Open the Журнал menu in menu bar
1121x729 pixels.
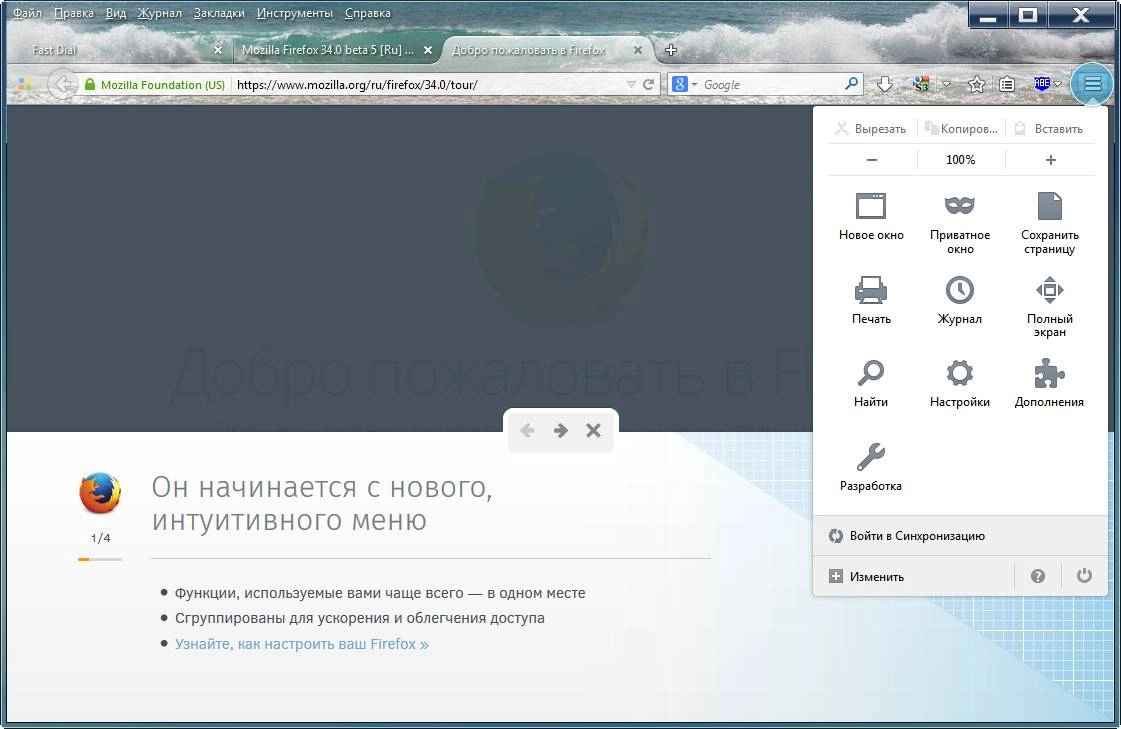159,13
